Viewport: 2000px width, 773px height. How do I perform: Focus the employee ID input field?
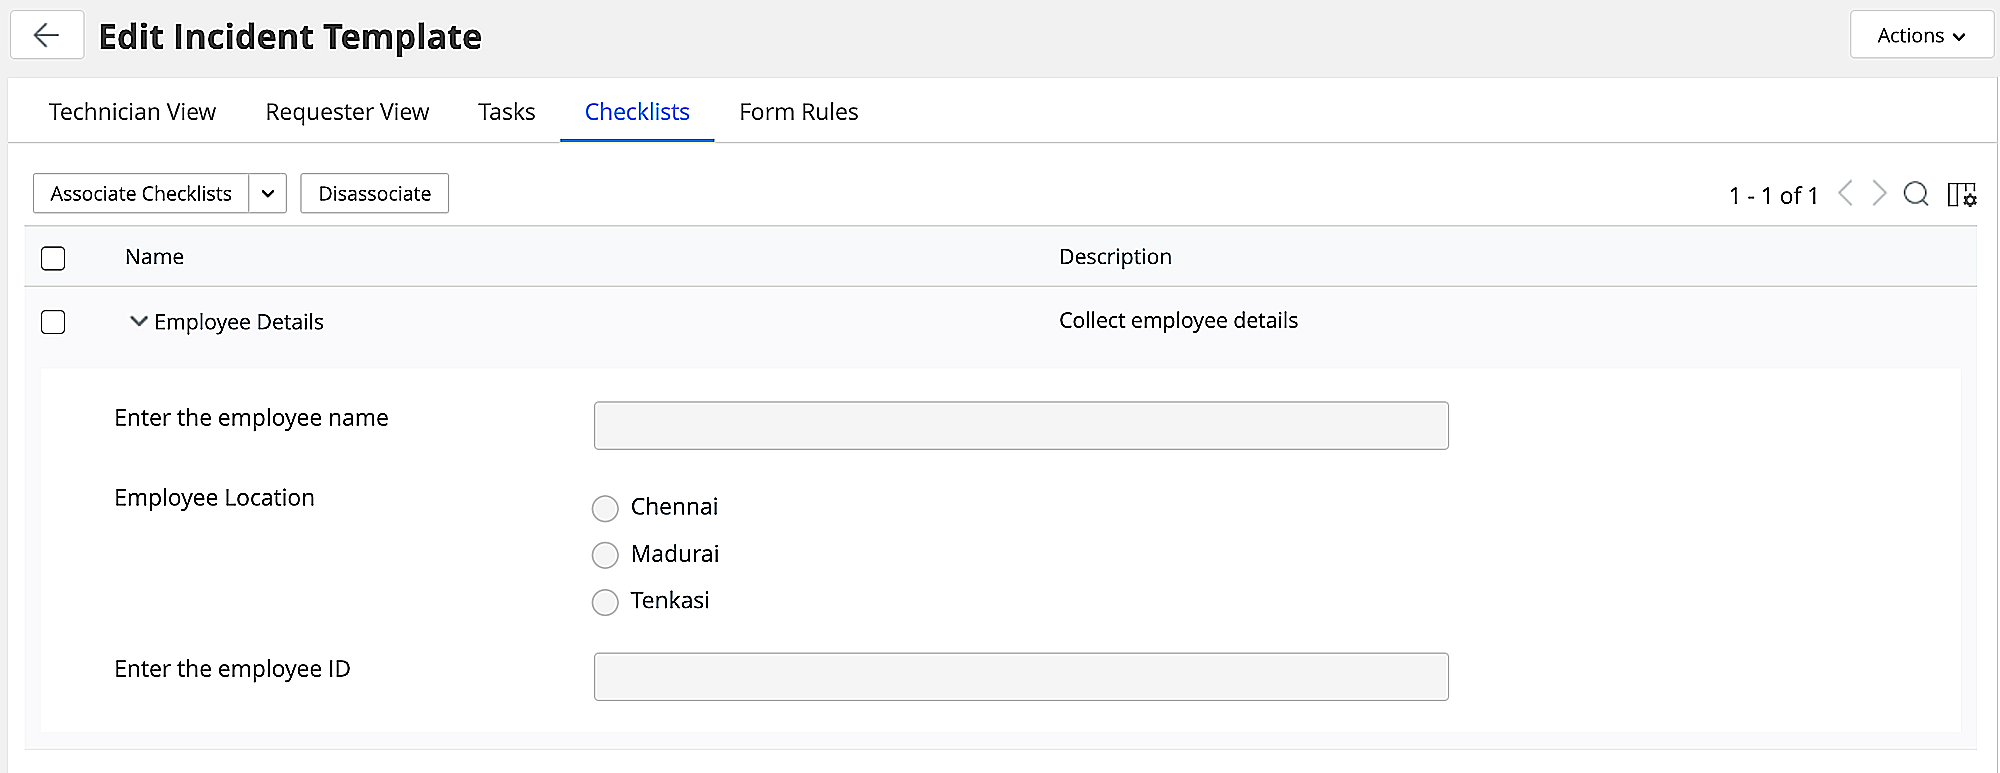1020,677
